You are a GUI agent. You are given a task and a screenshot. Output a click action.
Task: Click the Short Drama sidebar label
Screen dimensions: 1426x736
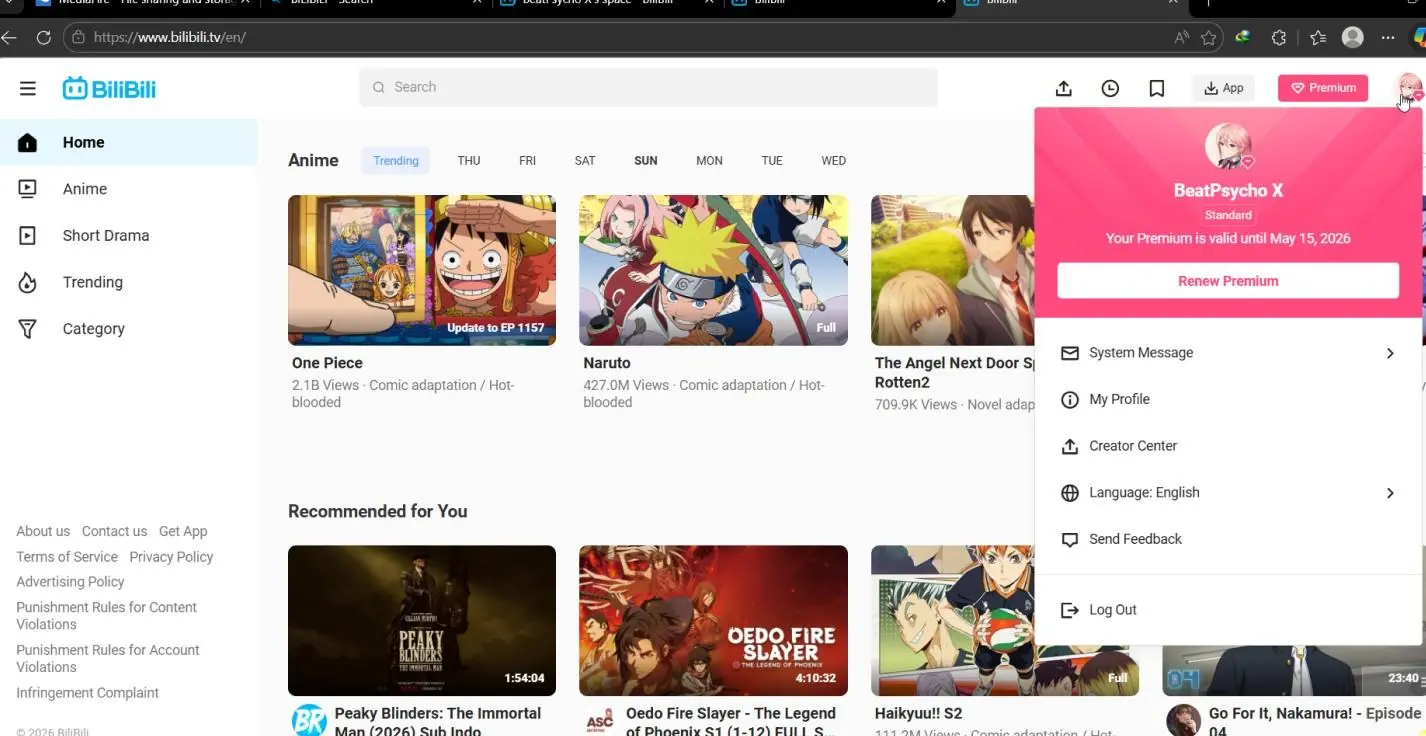[106, 236]
